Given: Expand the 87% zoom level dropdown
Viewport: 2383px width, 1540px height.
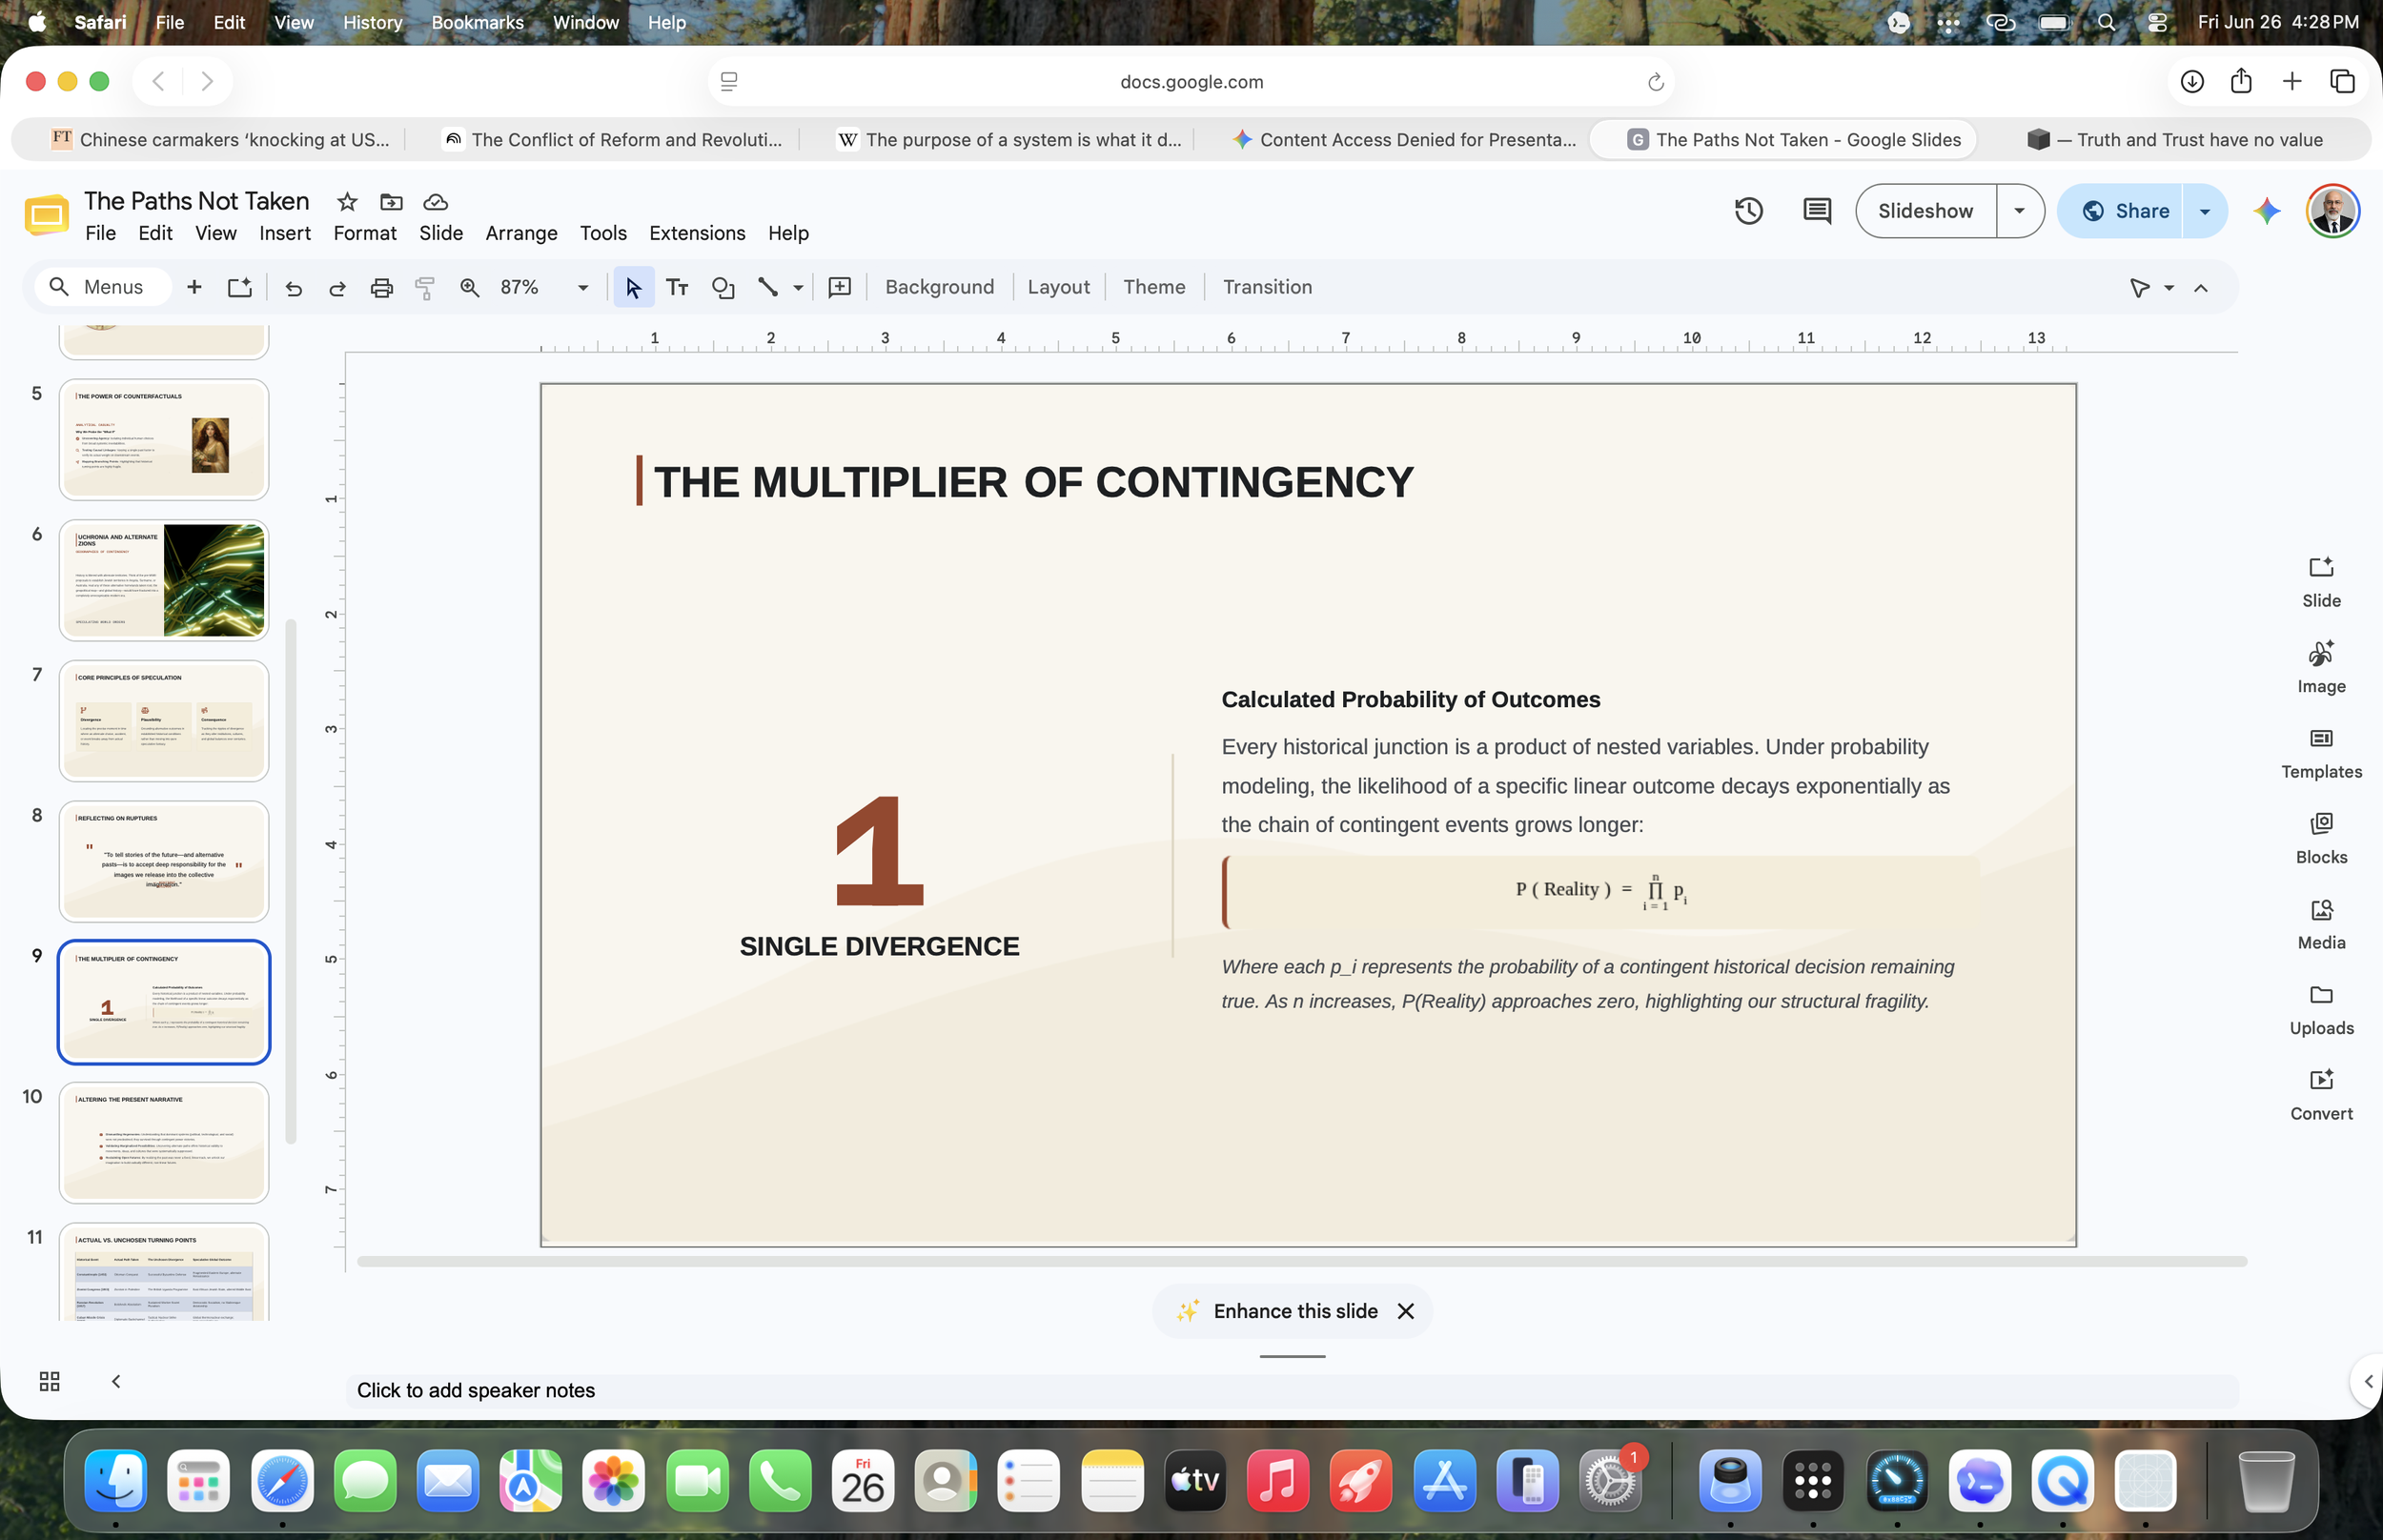Looking at the screenshot, I should pyautogui.click(x=582, y=288).
